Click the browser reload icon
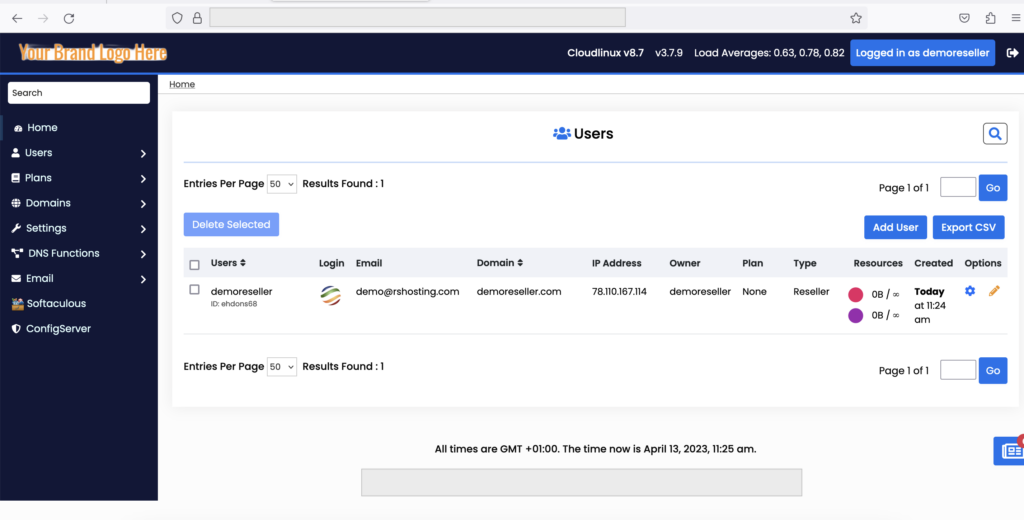1024x520 pixels. (x=69, y=18)
